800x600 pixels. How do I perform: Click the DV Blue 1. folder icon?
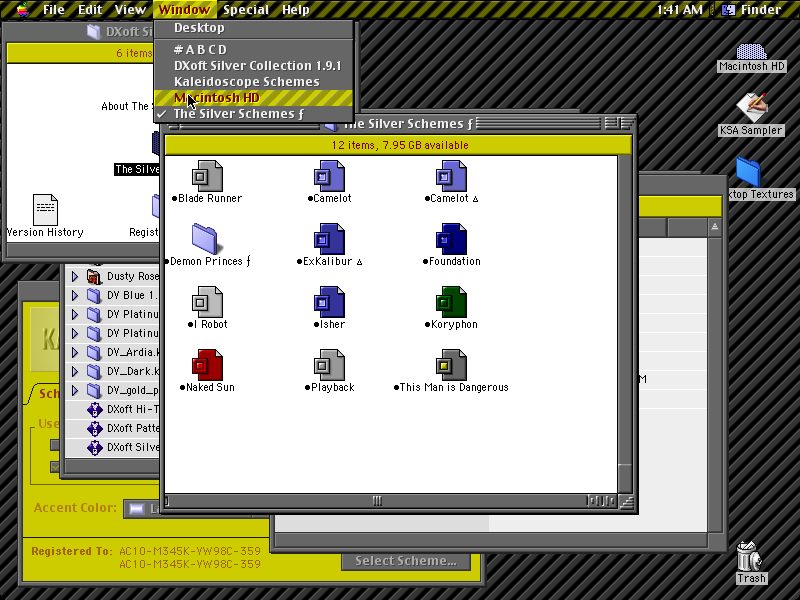[94, 295]
